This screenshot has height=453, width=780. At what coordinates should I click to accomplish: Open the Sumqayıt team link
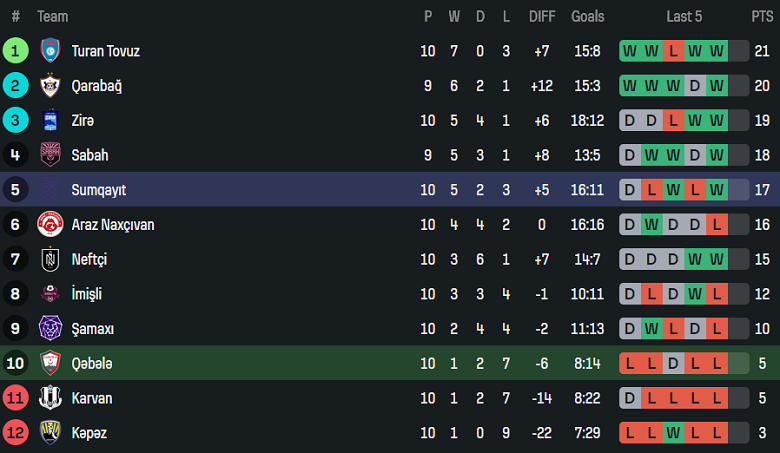point(98,190)
